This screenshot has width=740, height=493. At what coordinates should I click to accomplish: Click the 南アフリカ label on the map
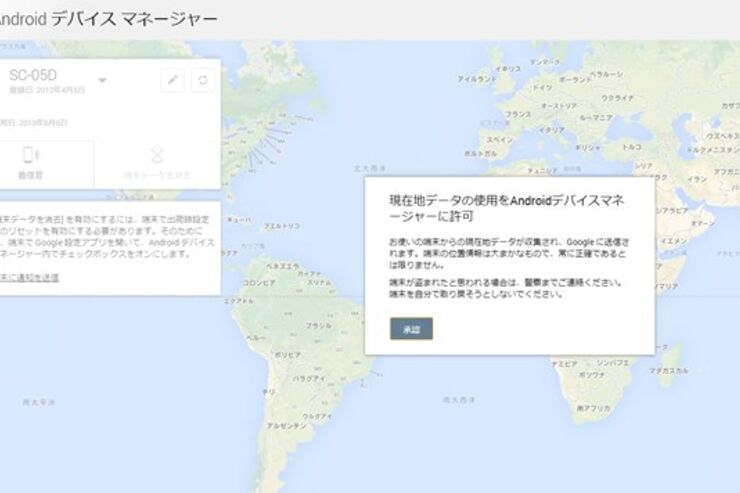click(593, 408)
